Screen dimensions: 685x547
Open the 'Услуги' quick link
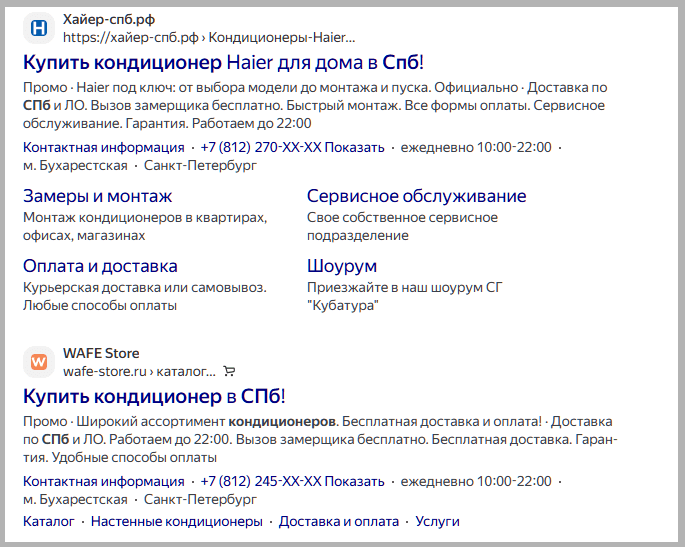pyautogui.click(x=437, y=522)
